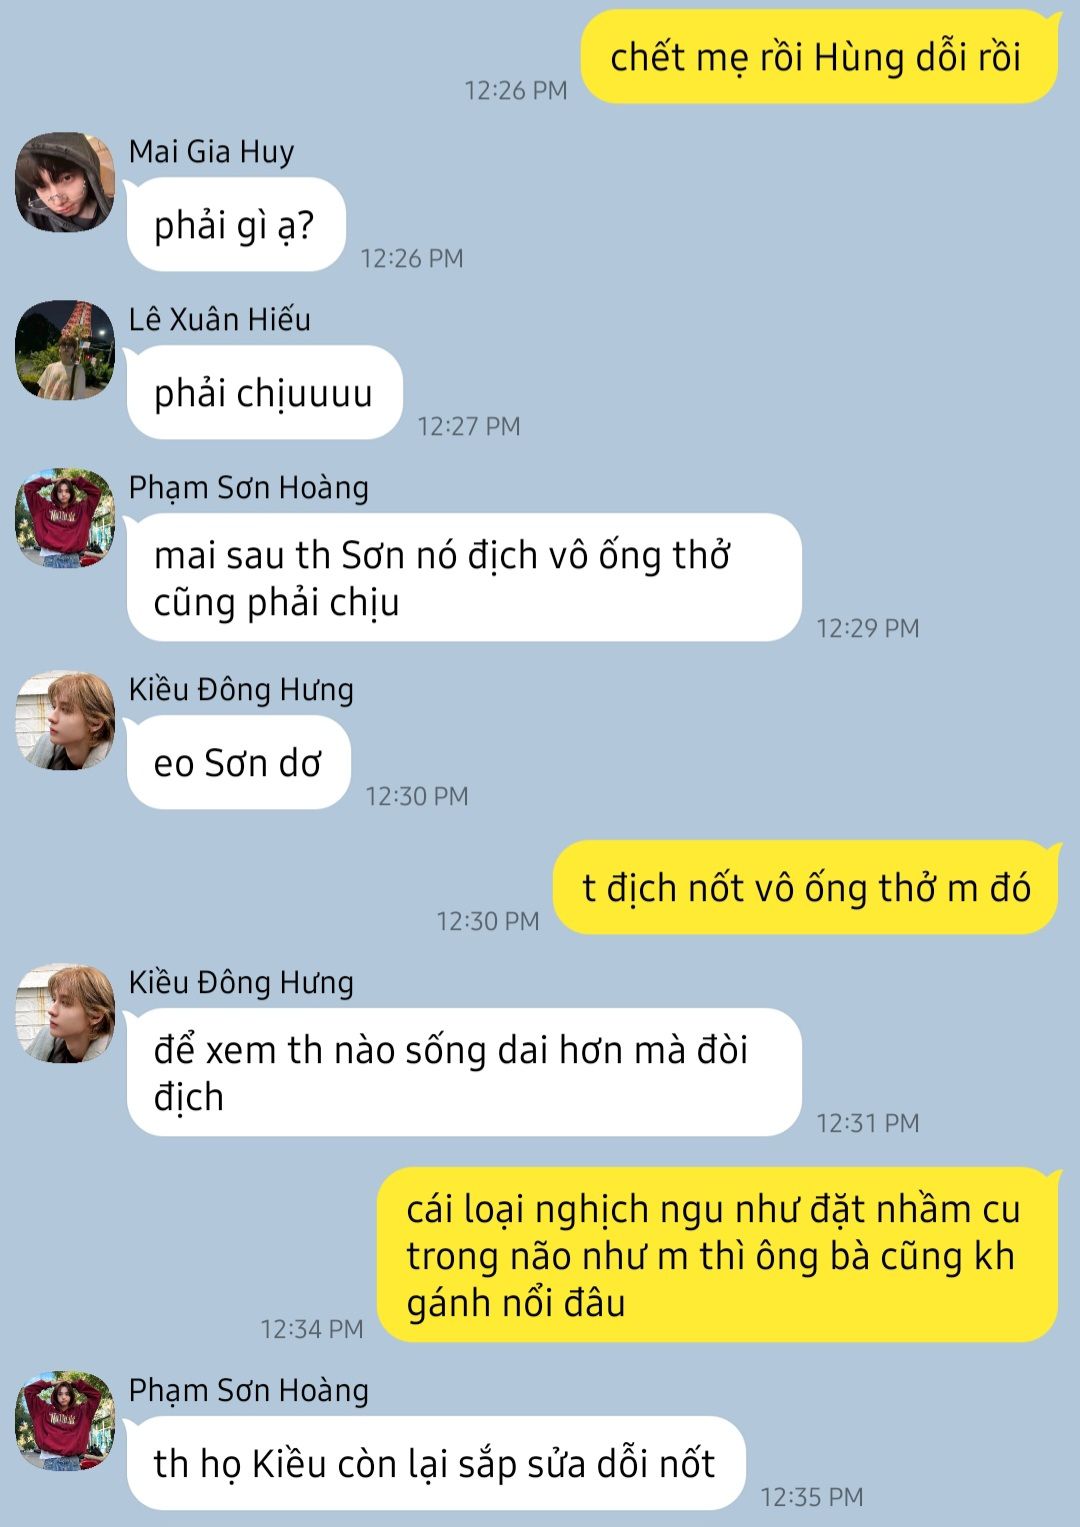Tap Kiều Đông Hưng's avatar next to "eo Sơn dơ"
Image resolution: width=1080 pixels, height=1527 pixels.
pos(65,720)
